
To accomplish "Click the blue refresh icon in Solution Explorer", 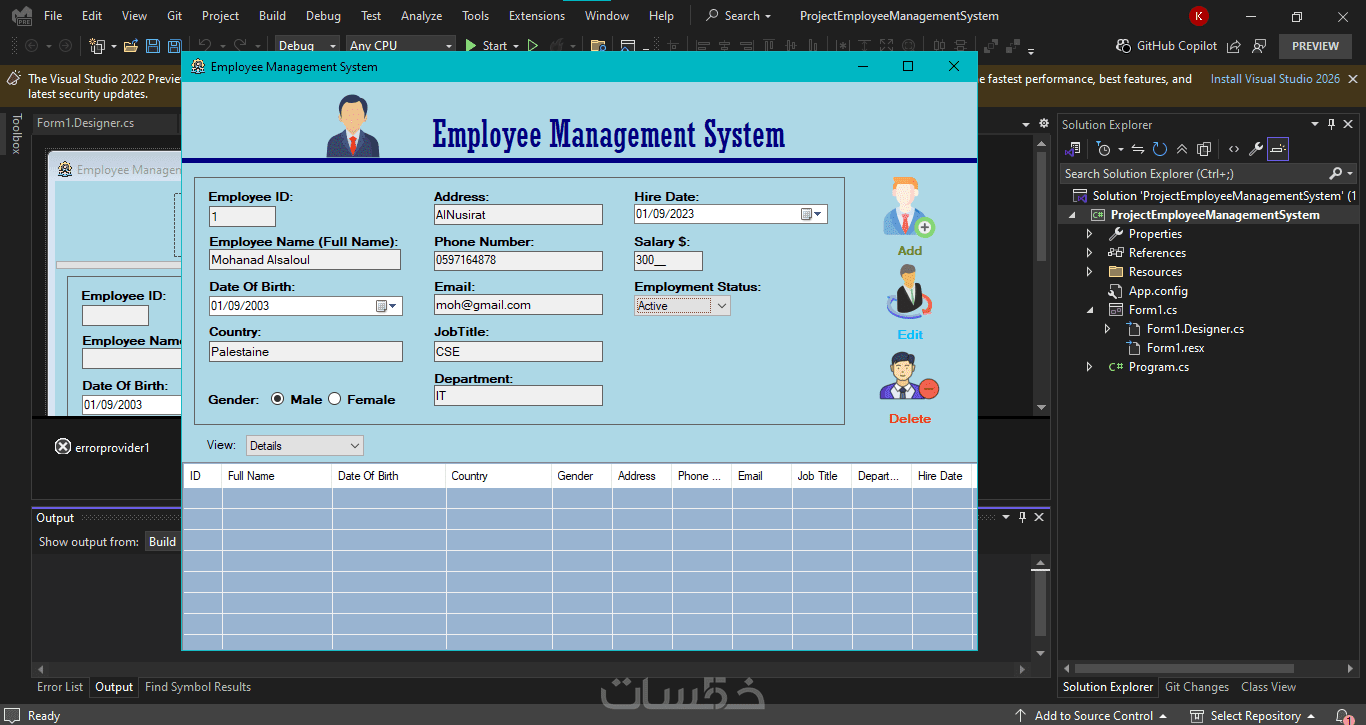I will coord(1159,149).
